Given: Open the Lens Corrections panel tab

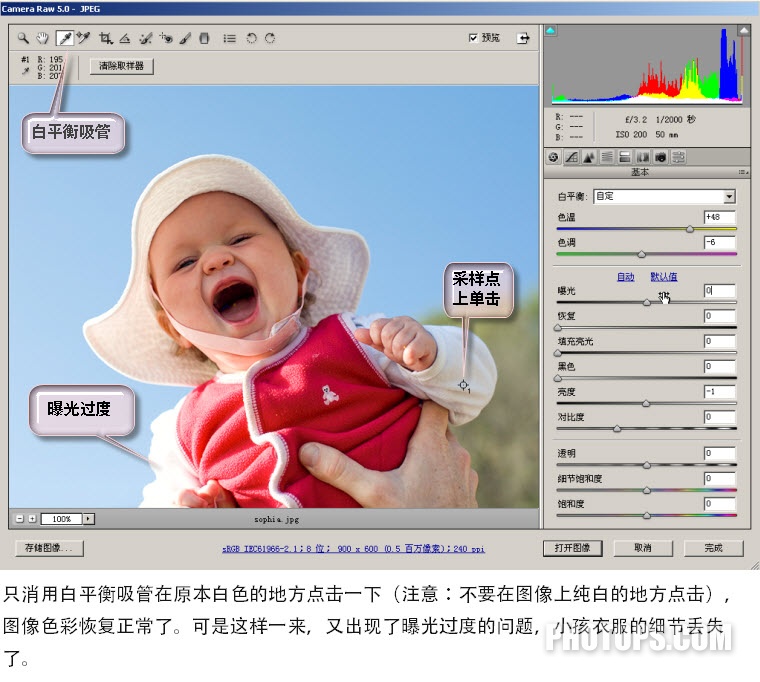Looking at the screenshot, I should click(643, 157).
